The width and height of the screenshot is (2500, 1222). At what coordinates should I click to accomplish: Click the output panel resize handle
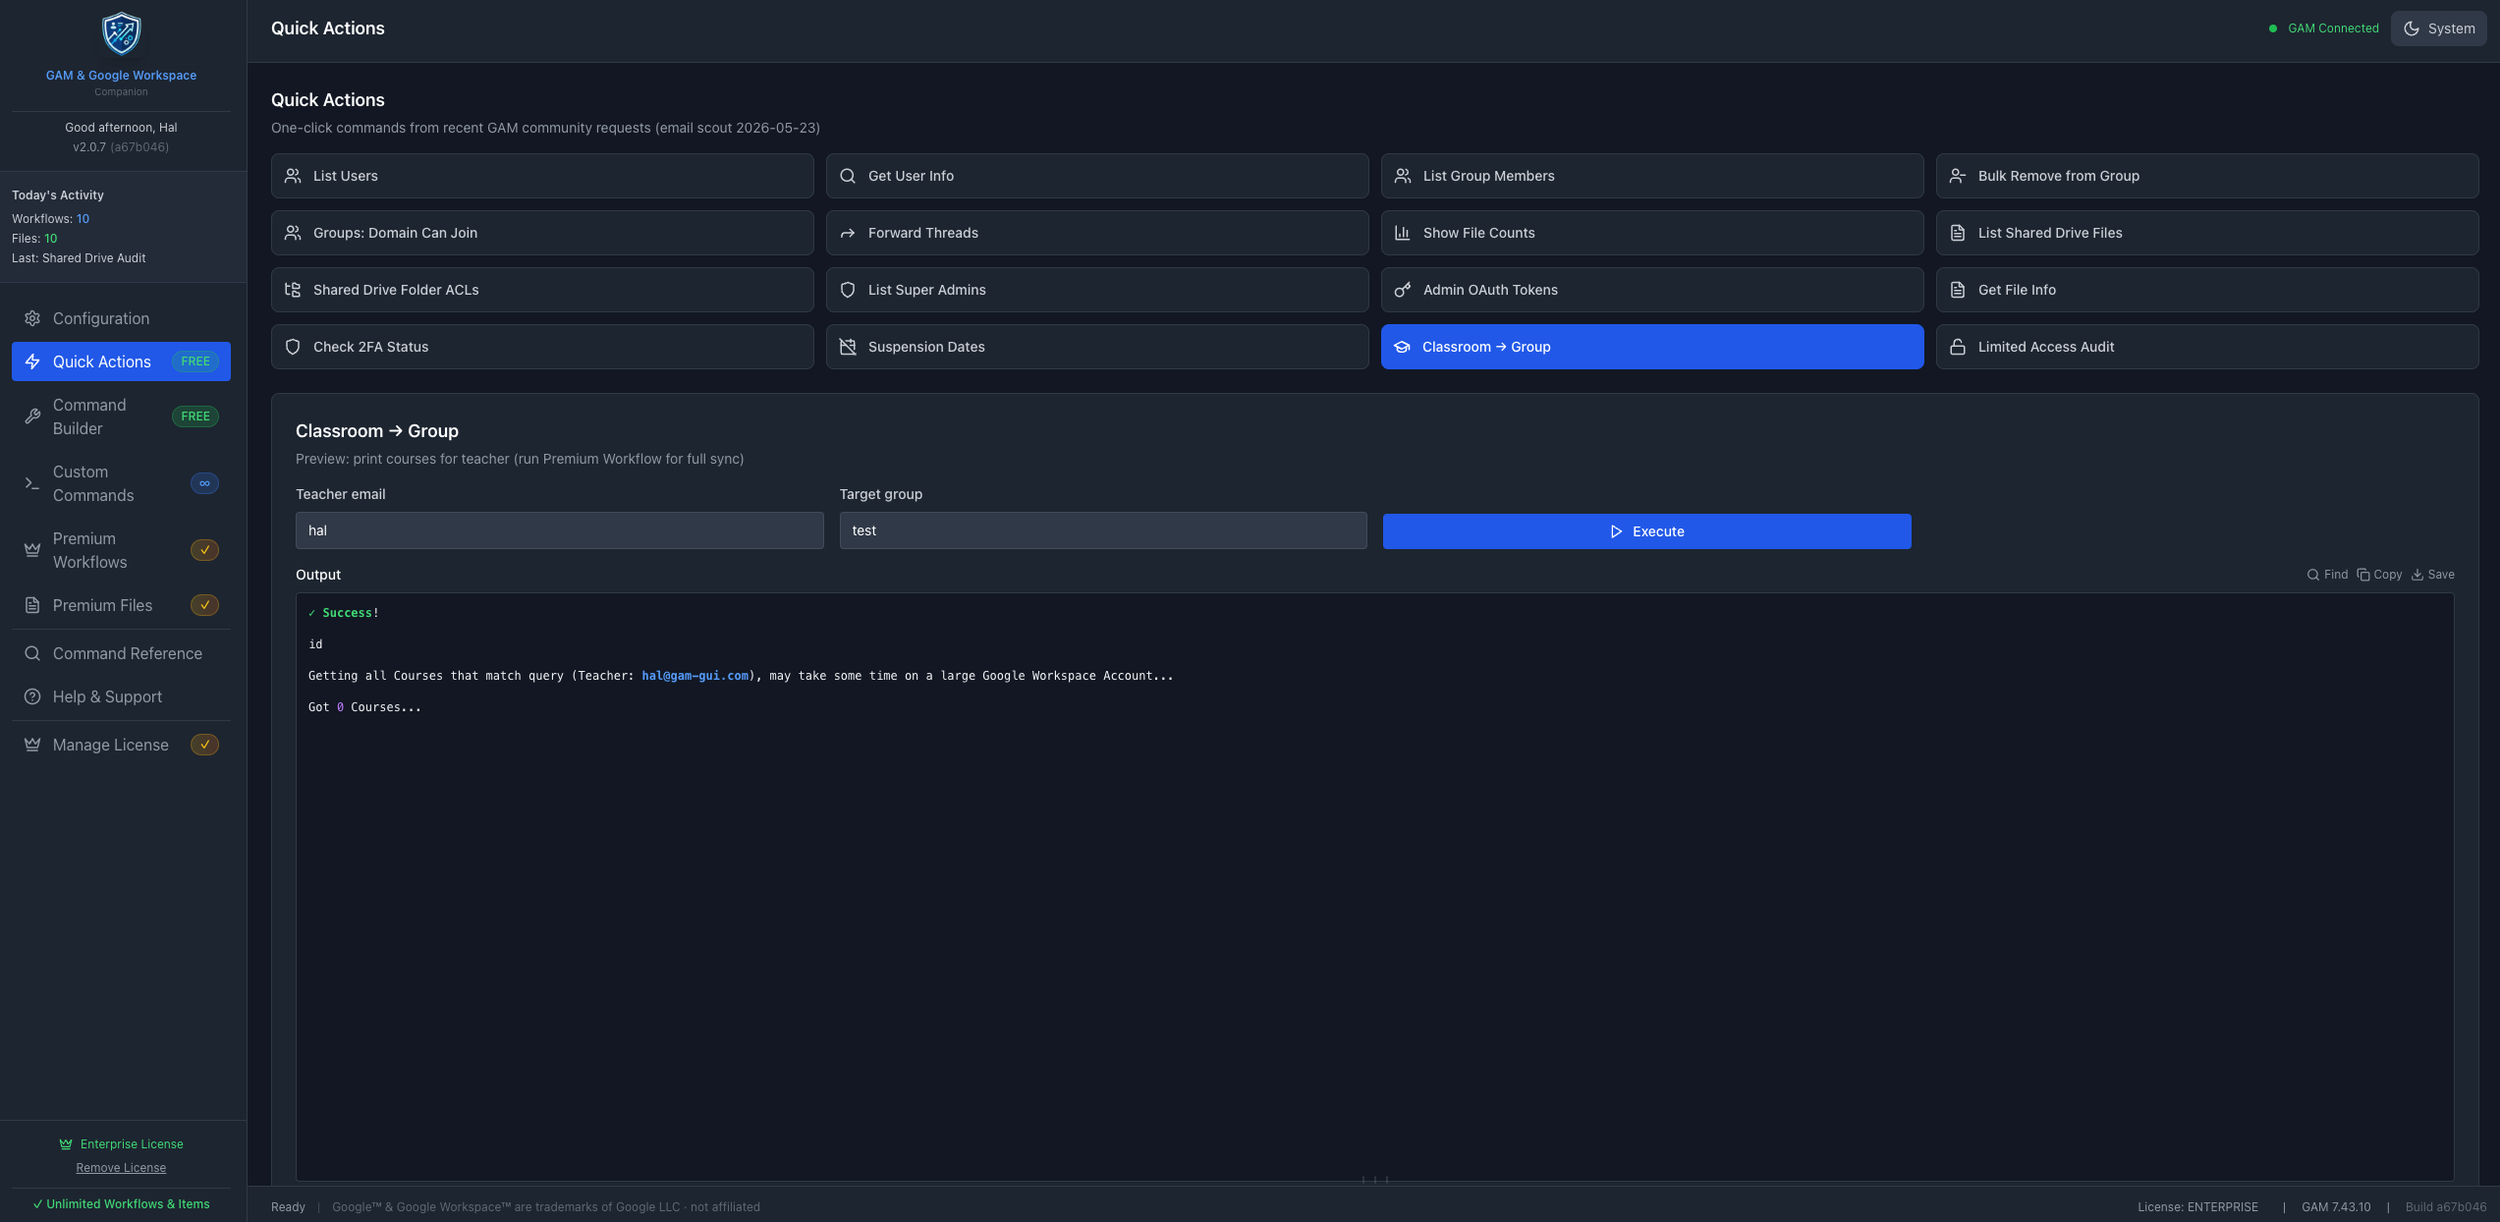1375,1180
